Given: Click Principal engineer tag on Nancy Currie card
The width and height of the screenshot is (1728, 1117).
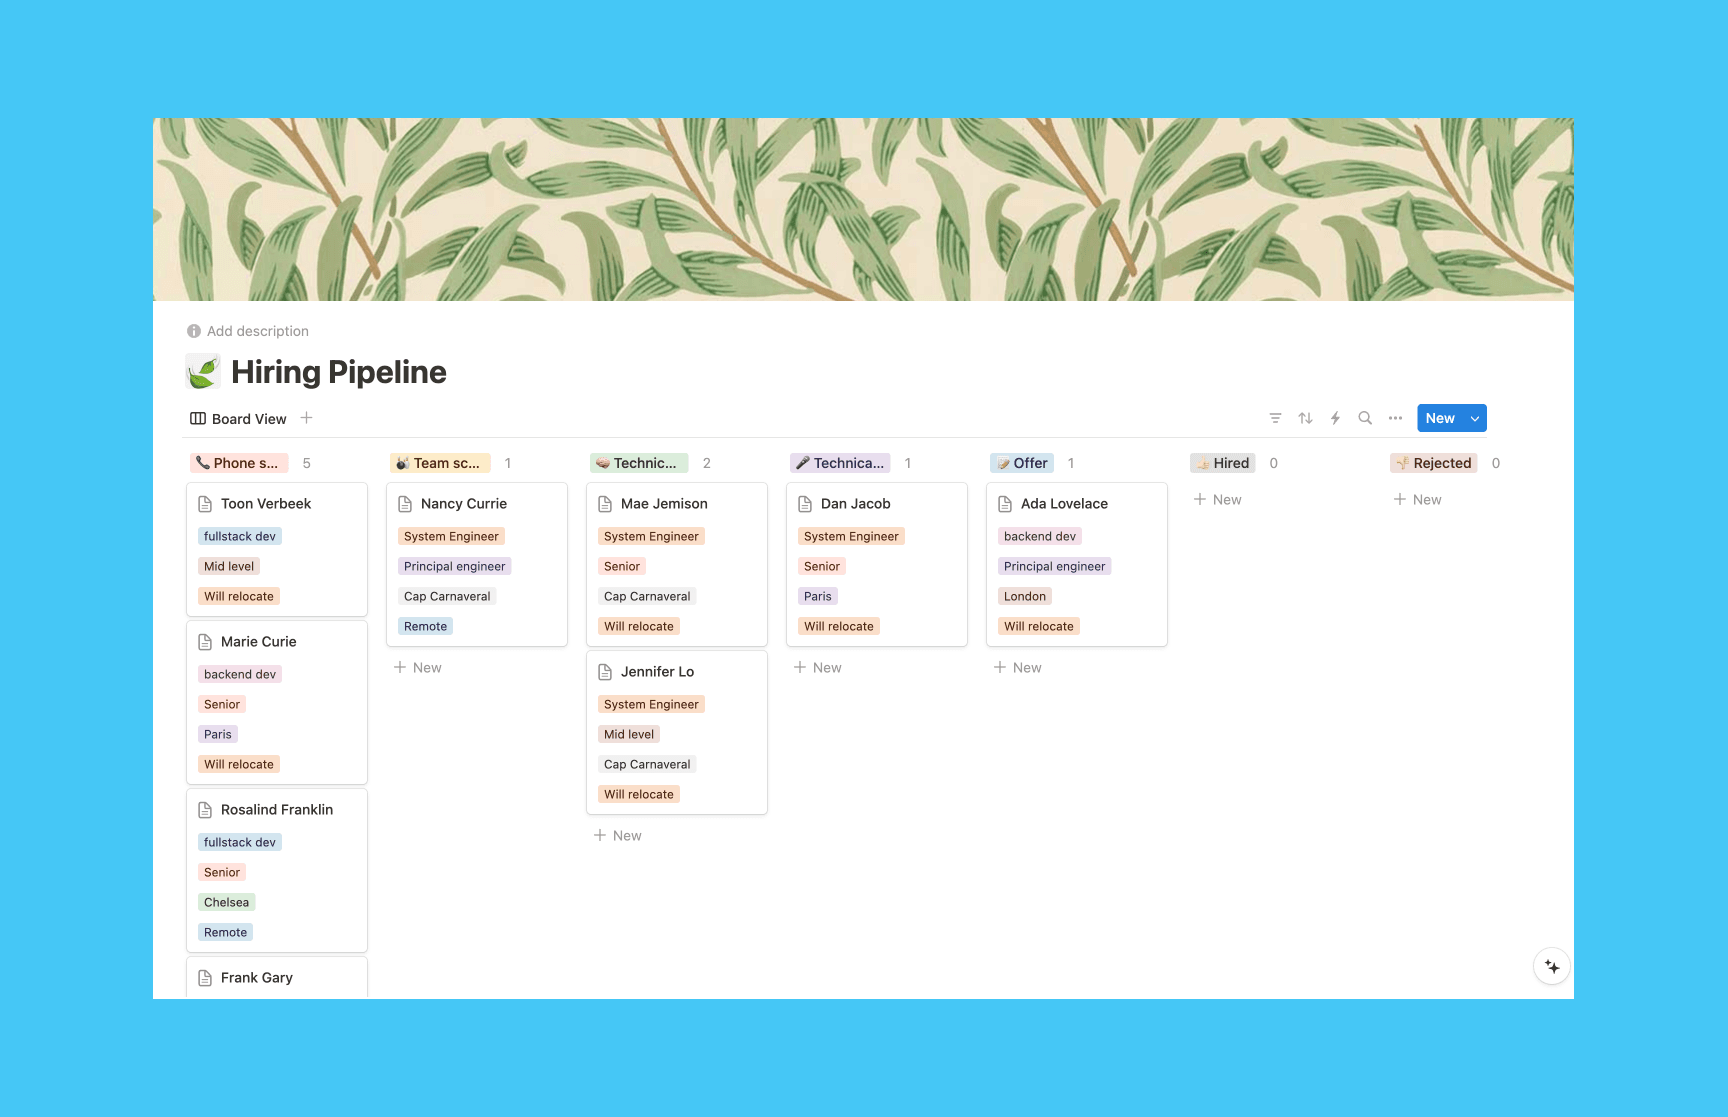Looking at the screenshot, I should [x=455, y=566].
